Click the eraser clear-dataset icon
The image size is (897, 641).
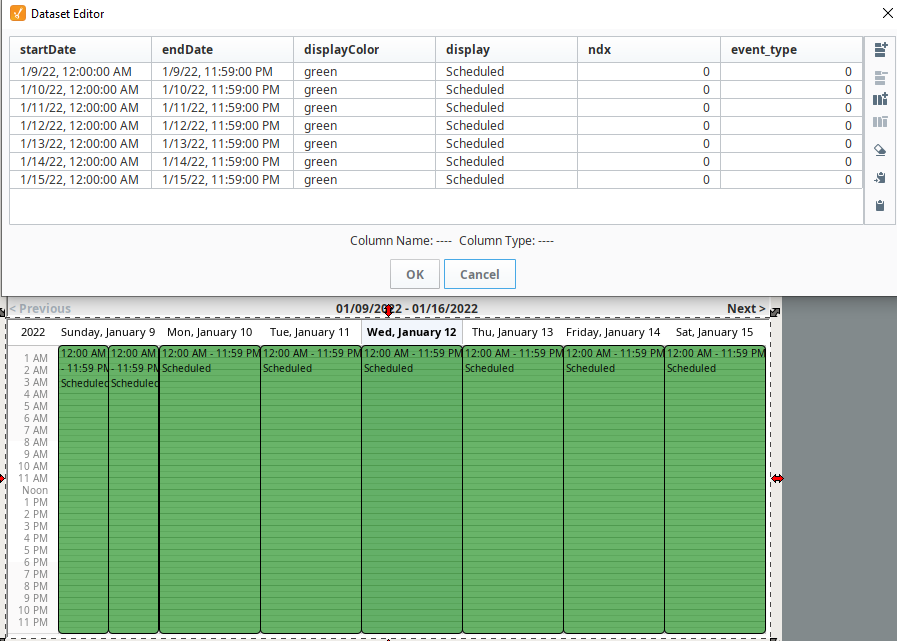(x=880, y=150)
